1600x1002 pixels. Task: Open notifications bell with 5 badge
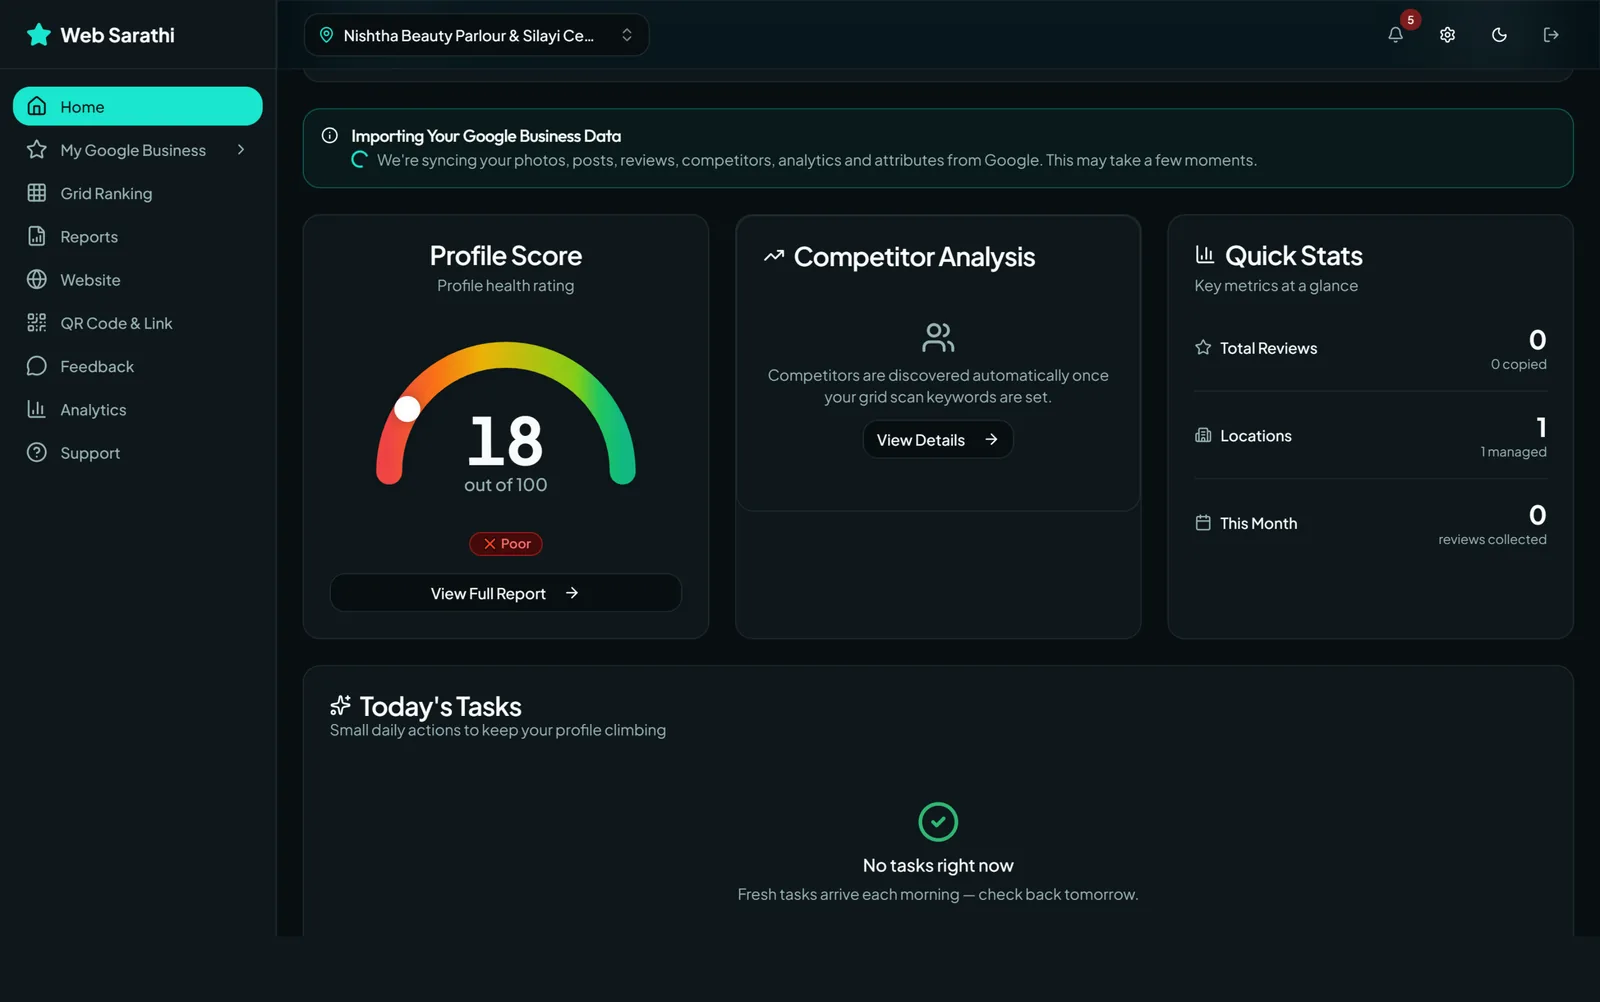tap(1395, 35)
